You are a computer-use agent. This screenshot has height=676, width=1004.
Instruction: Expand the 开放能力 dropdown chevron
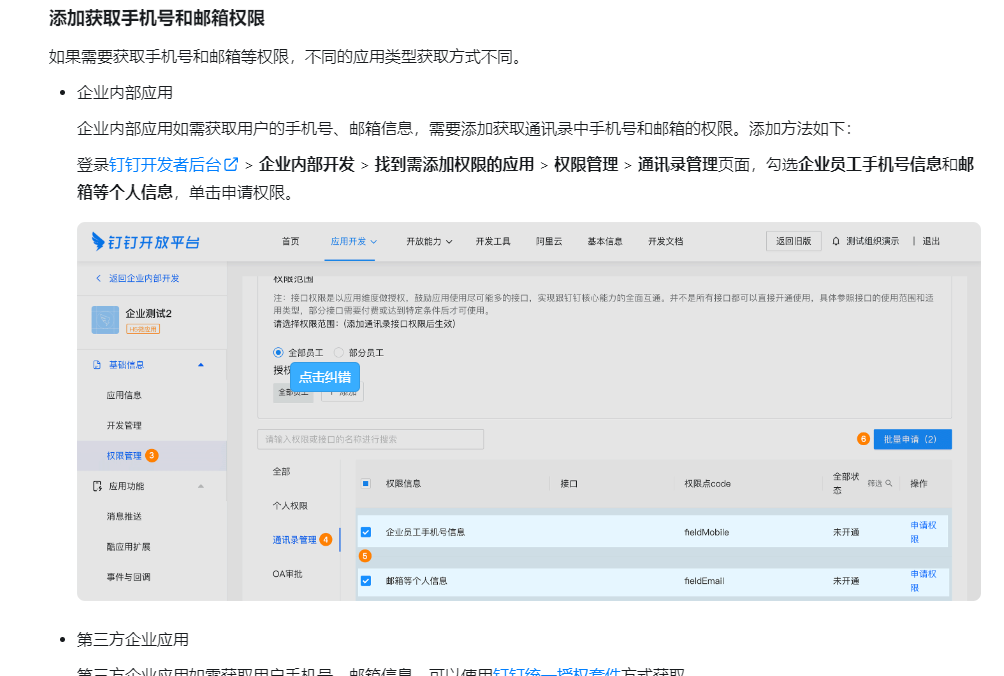coord(449,242)
